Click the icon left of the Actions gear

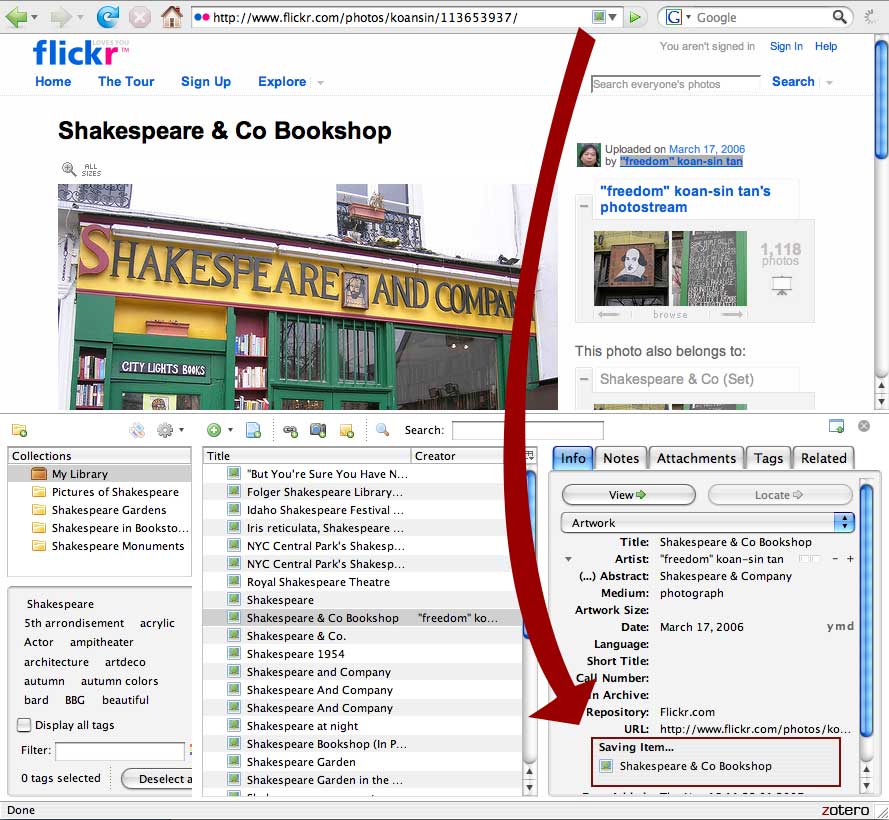click(137, 430)
